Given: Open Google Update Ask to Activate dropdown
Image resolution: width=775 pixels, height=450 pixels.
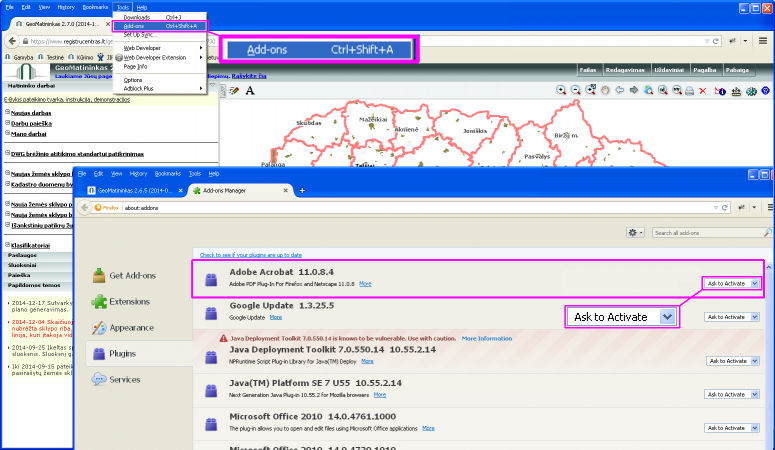Looking at the screenshot, I should 732,317.
